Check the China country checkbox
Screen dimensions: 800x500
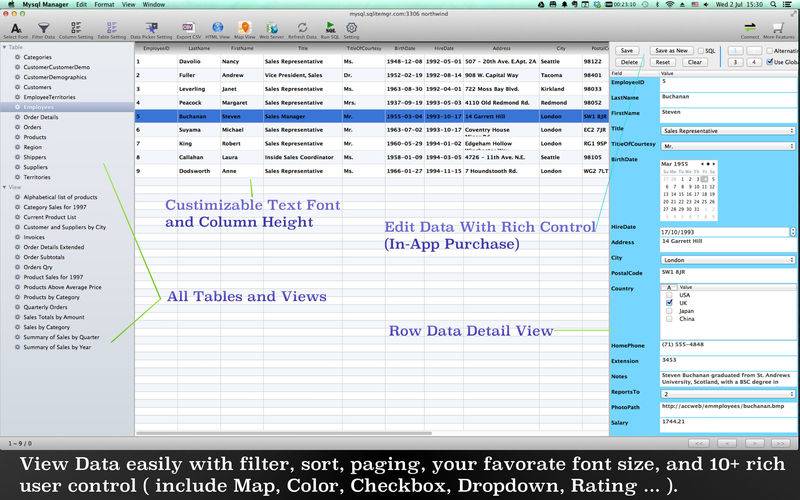point(669,318)
